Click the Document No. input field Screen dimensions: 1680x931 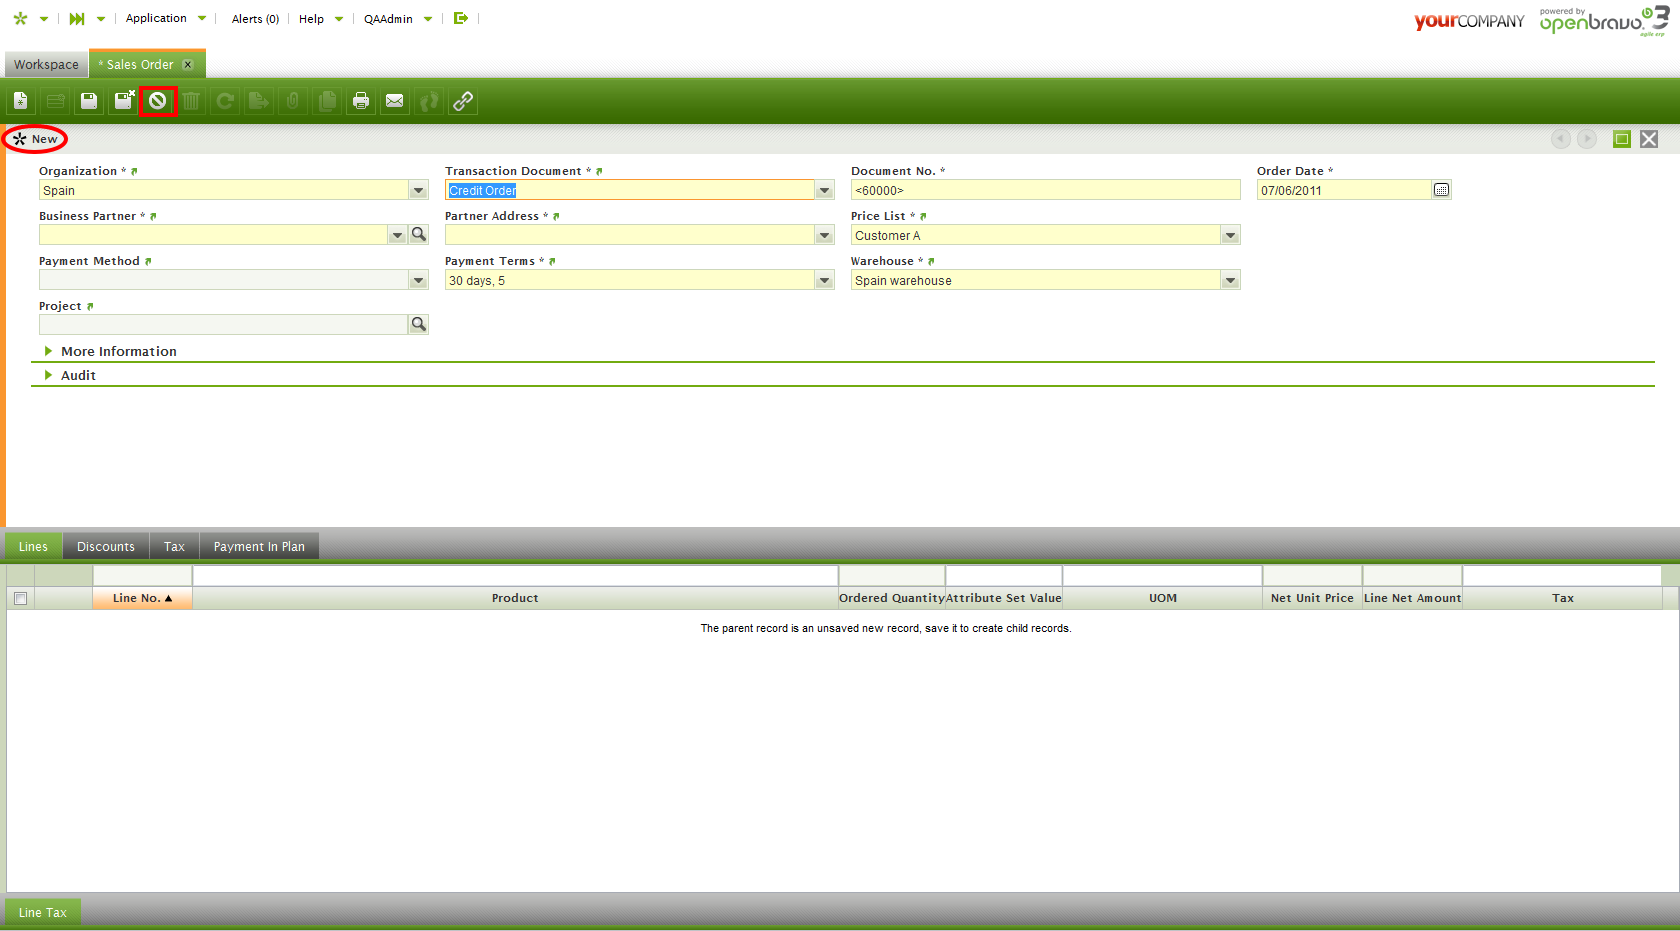(x=1046, y=190)
